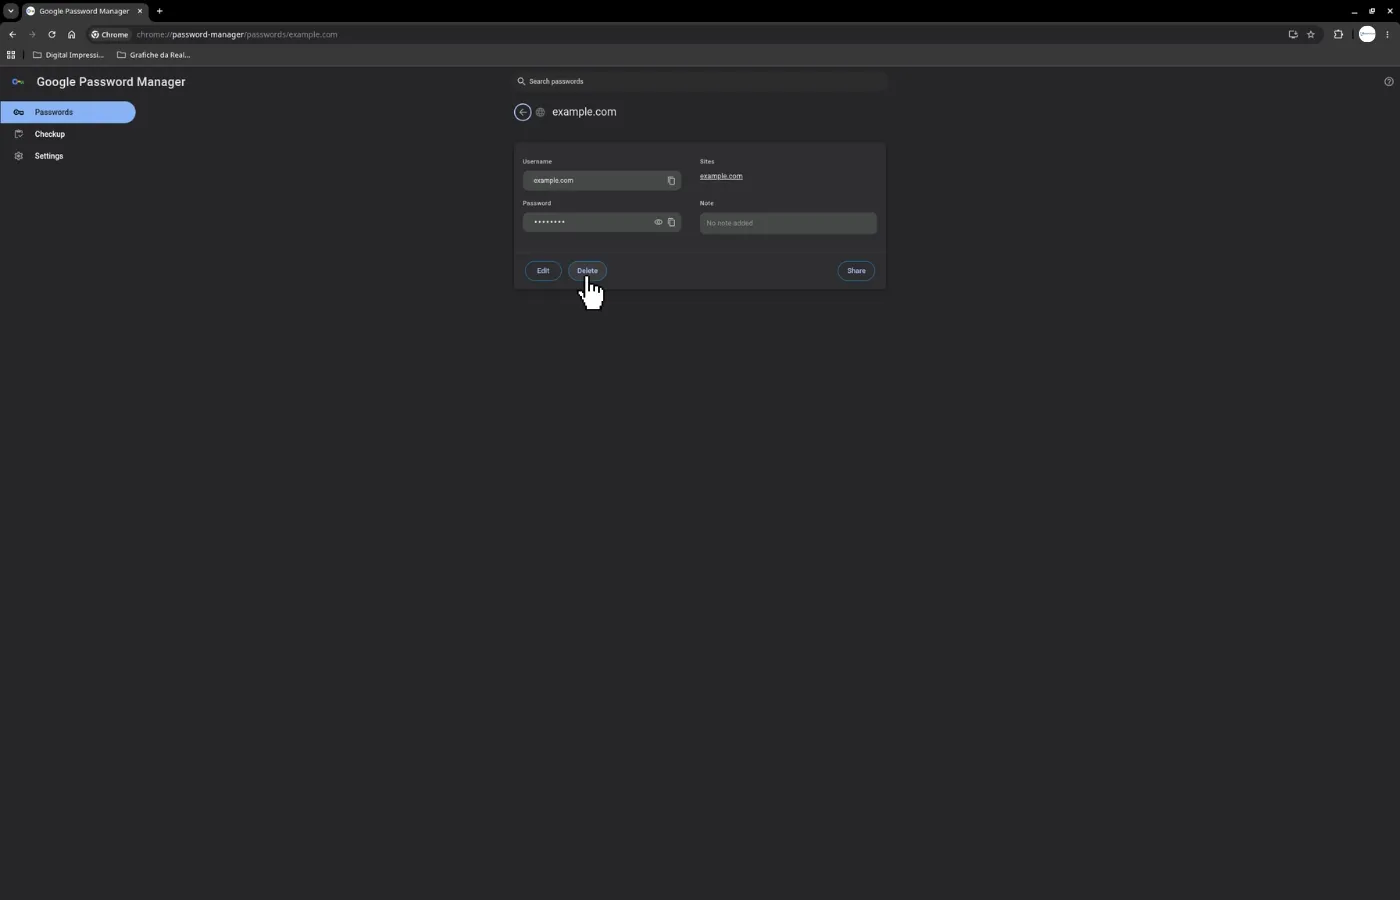The height and width of the screenshot is (900, 1400).
Task: Click the masked Password field
Action: 601,222
